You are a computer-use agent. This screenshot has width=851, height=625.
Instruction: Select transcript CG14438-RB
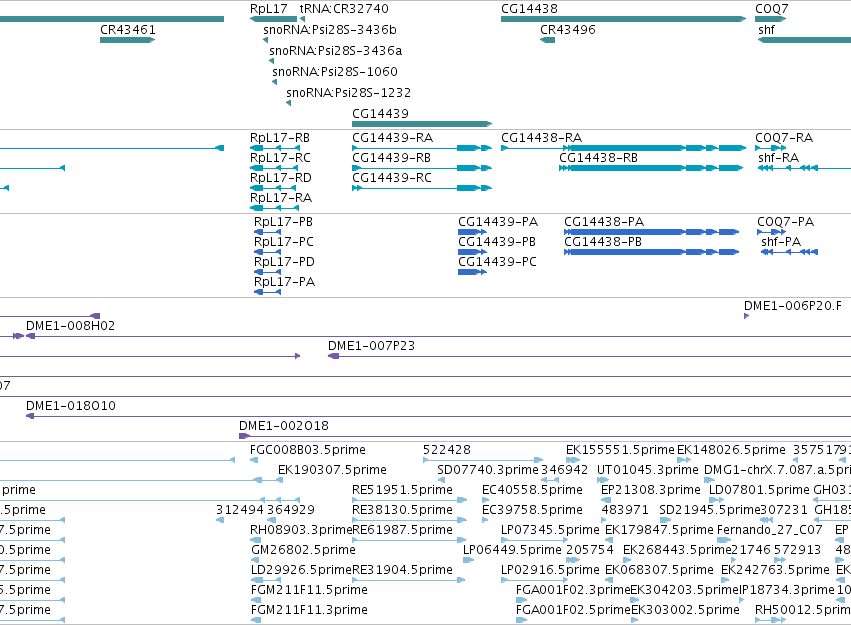[598, 158]
